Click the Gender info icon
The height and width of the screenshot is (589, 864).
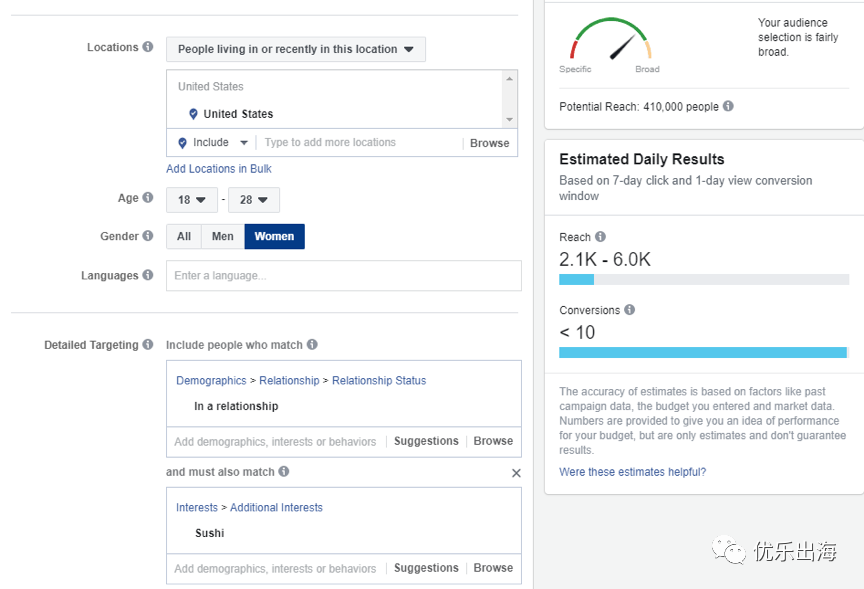[148, 236]
